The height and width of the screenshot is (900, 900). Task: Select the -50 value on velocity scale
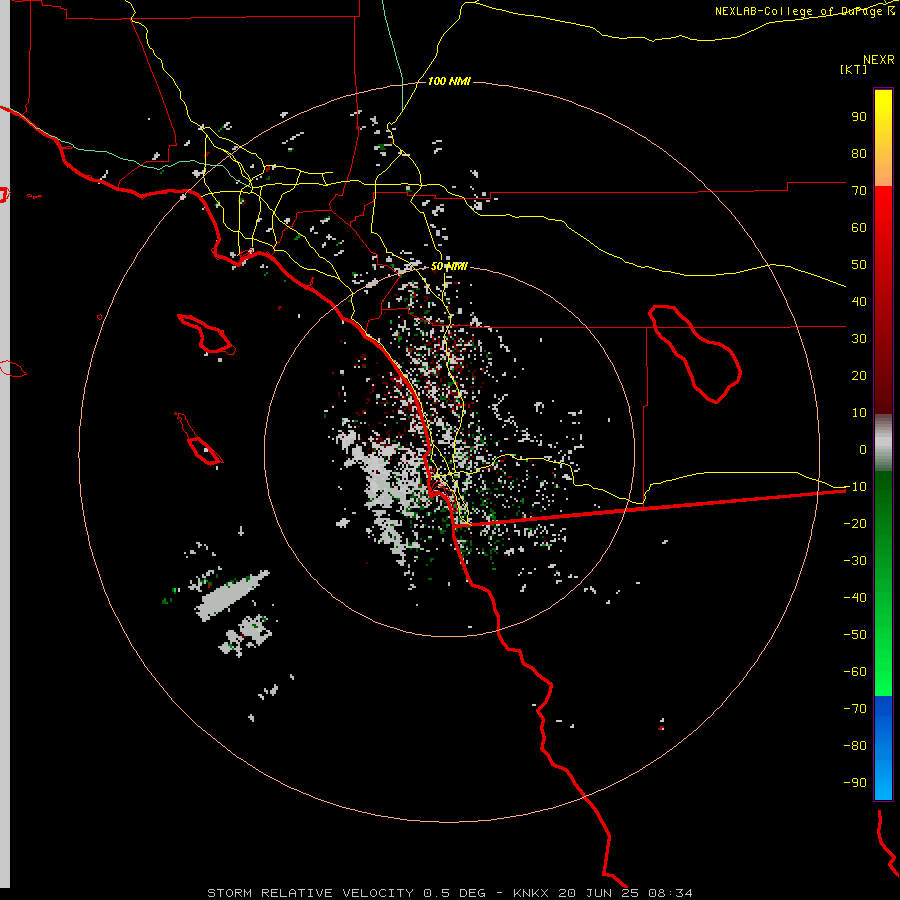[855, 634]
